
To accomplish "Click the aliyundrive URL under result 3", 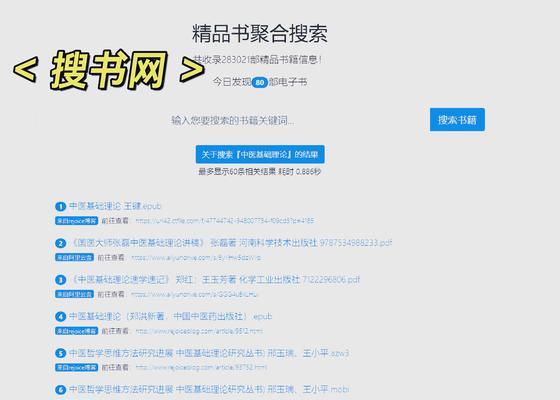I will 194,294.
